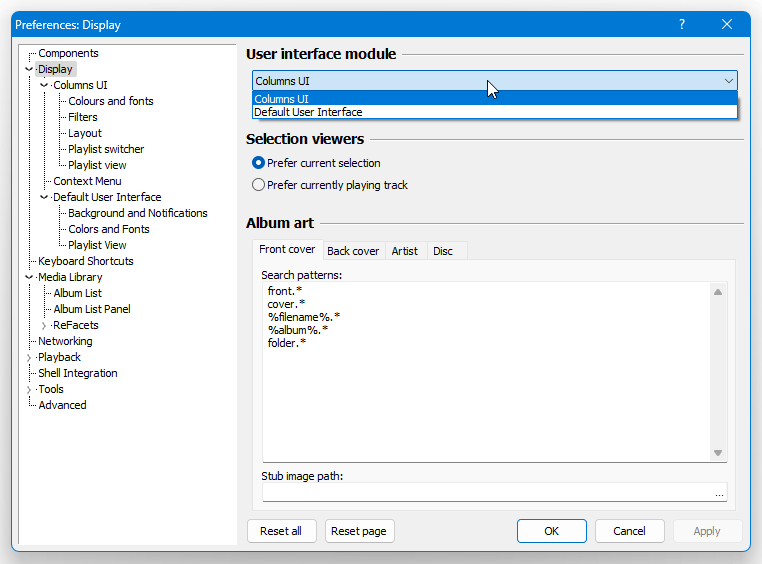Viewport: 762px width, 564px height.
Task: Choose Default User Interface in dropdown list
Action: [x=495, y=112]
